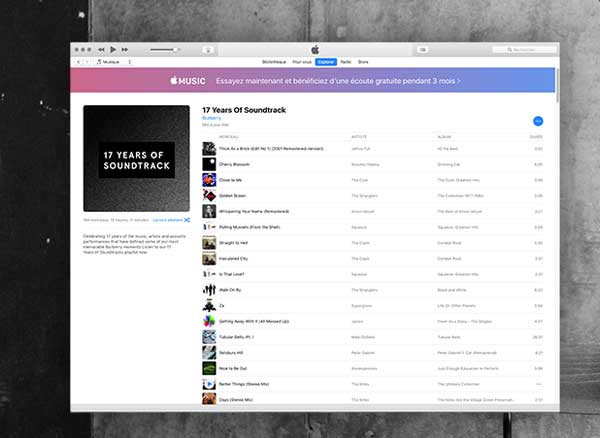The image size is (600, 438).
Task: Select the song 'Walk On By'
Action: (230, 290)
